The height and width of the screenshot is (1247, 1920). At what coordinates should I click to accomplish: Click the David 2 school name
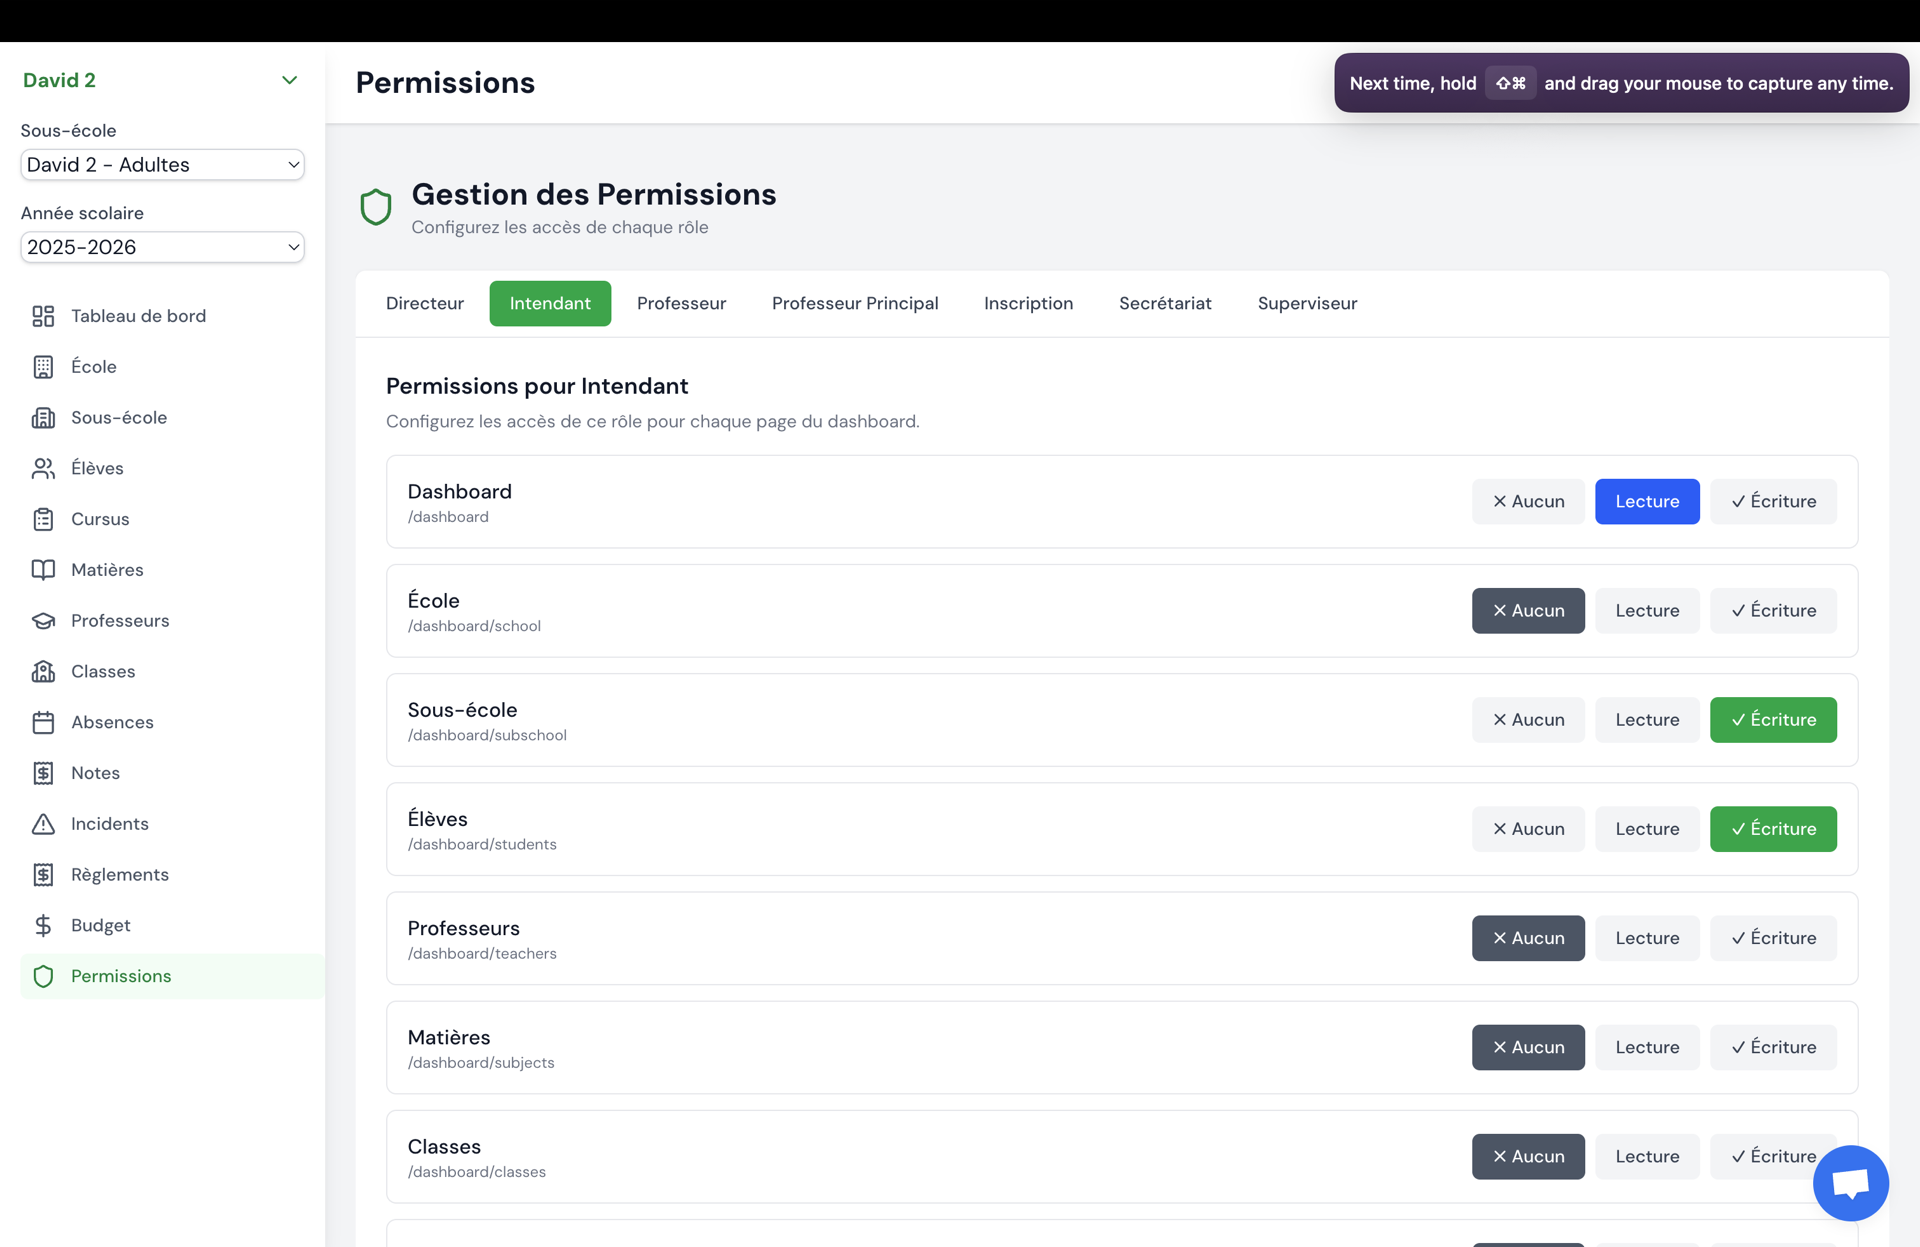coord(59,80)
